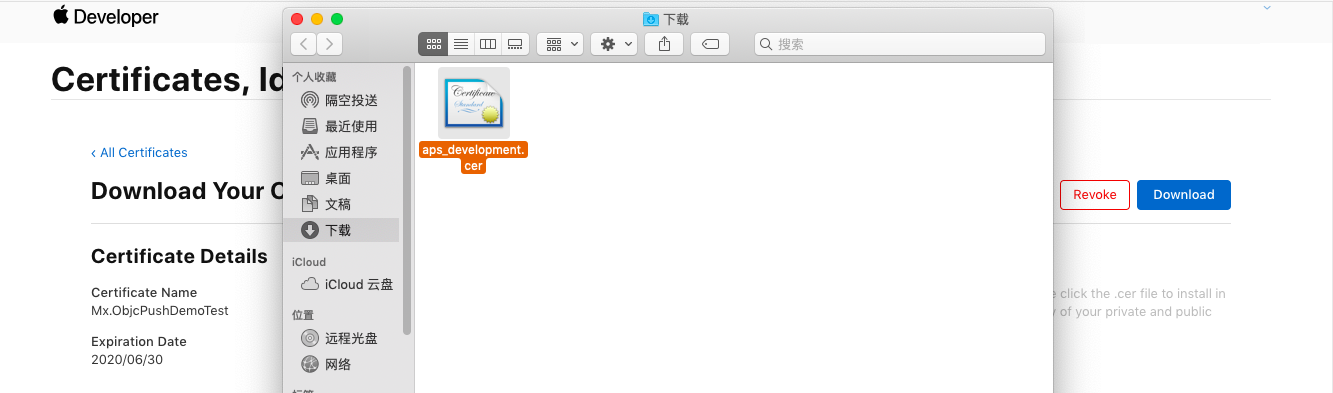Screen dimensions: 1333x393
Task: Select the aps_development.cer file thumbnail
Action: coord(474,103)
